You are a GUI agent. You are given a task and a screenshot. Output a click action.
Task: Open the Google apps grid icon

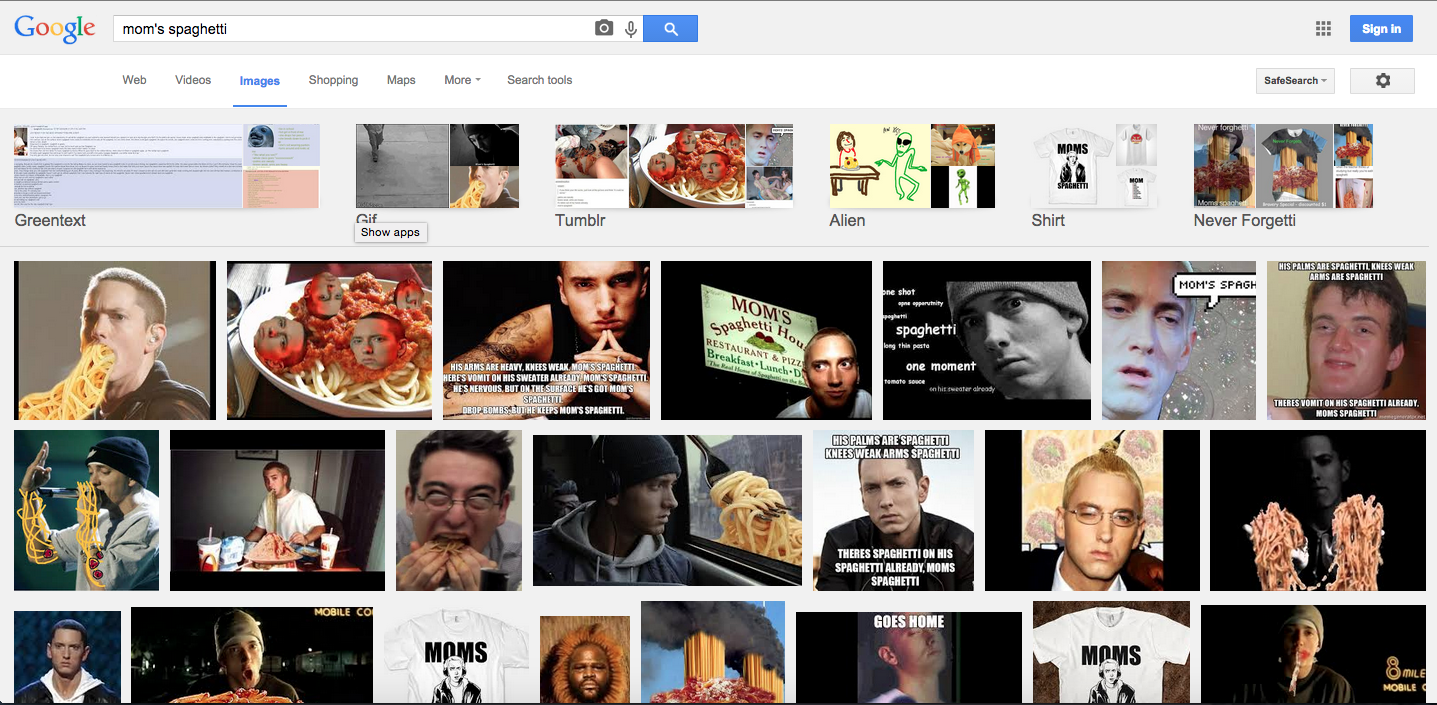[1323, 29]
